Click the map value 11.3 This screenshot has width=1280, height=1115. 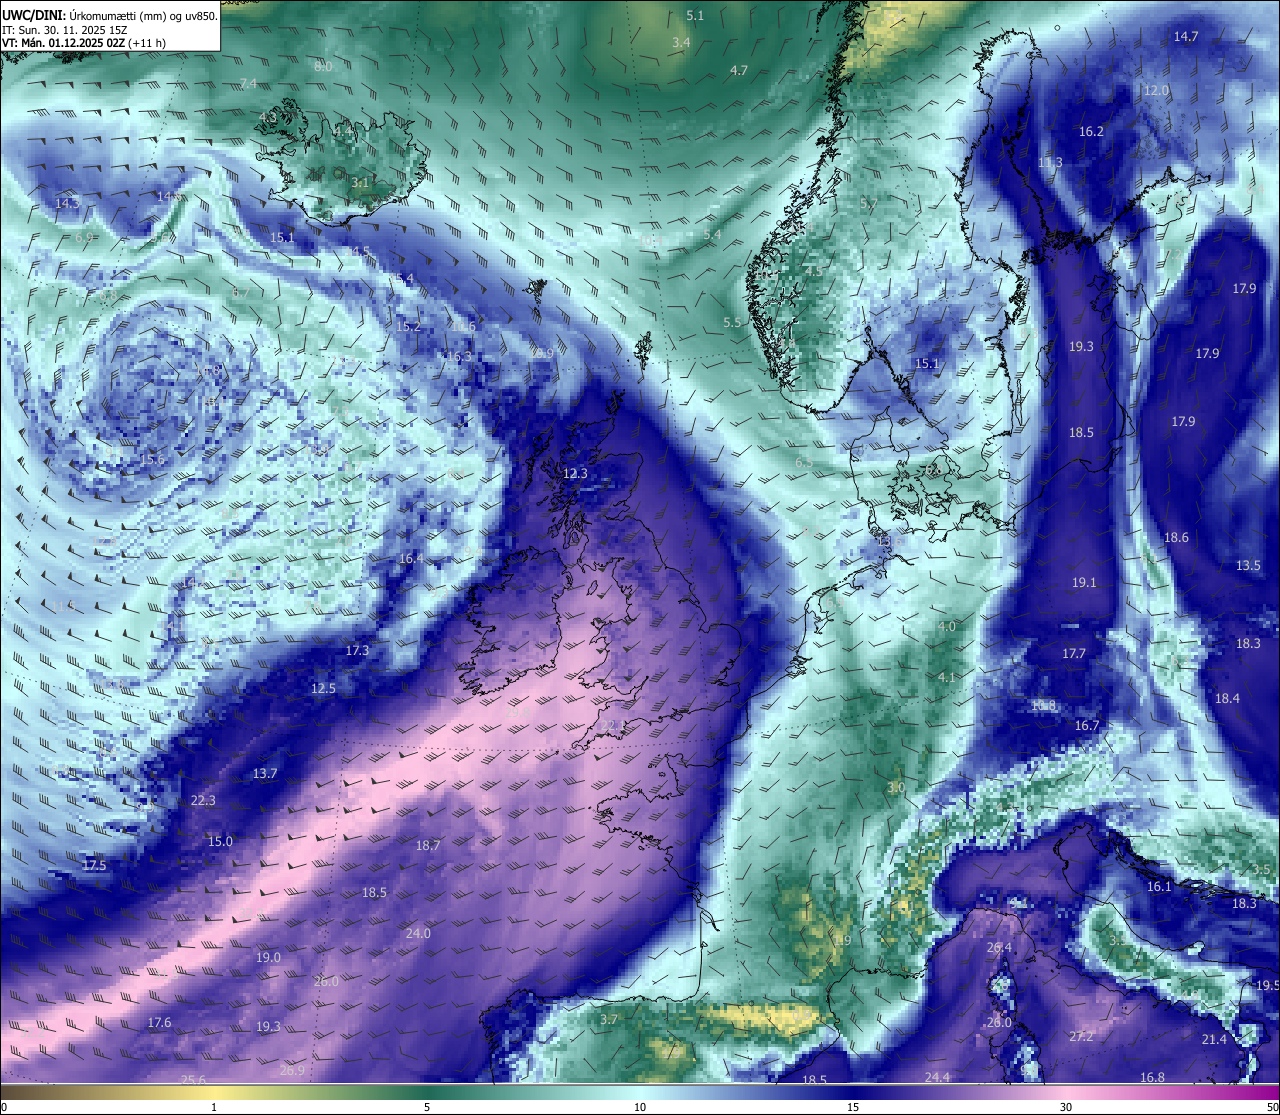1050,162
